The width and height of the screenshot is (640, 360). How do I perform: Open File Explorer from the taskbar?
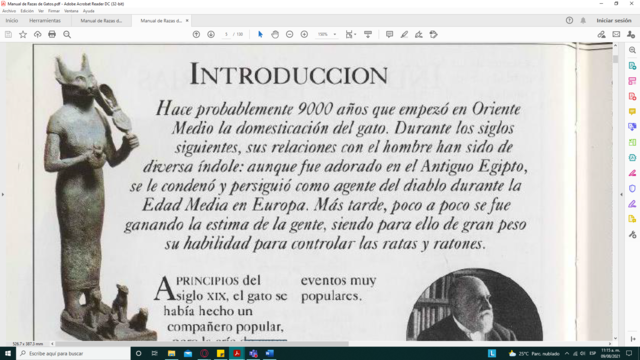coord(171,353)
